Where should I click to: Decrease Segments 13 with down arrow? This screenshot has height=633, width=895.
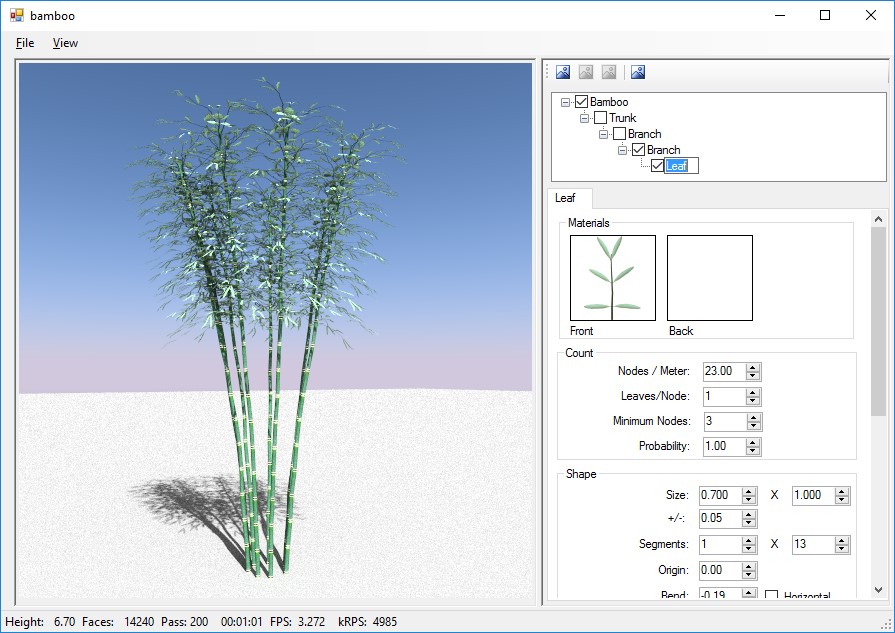[842, 549]
